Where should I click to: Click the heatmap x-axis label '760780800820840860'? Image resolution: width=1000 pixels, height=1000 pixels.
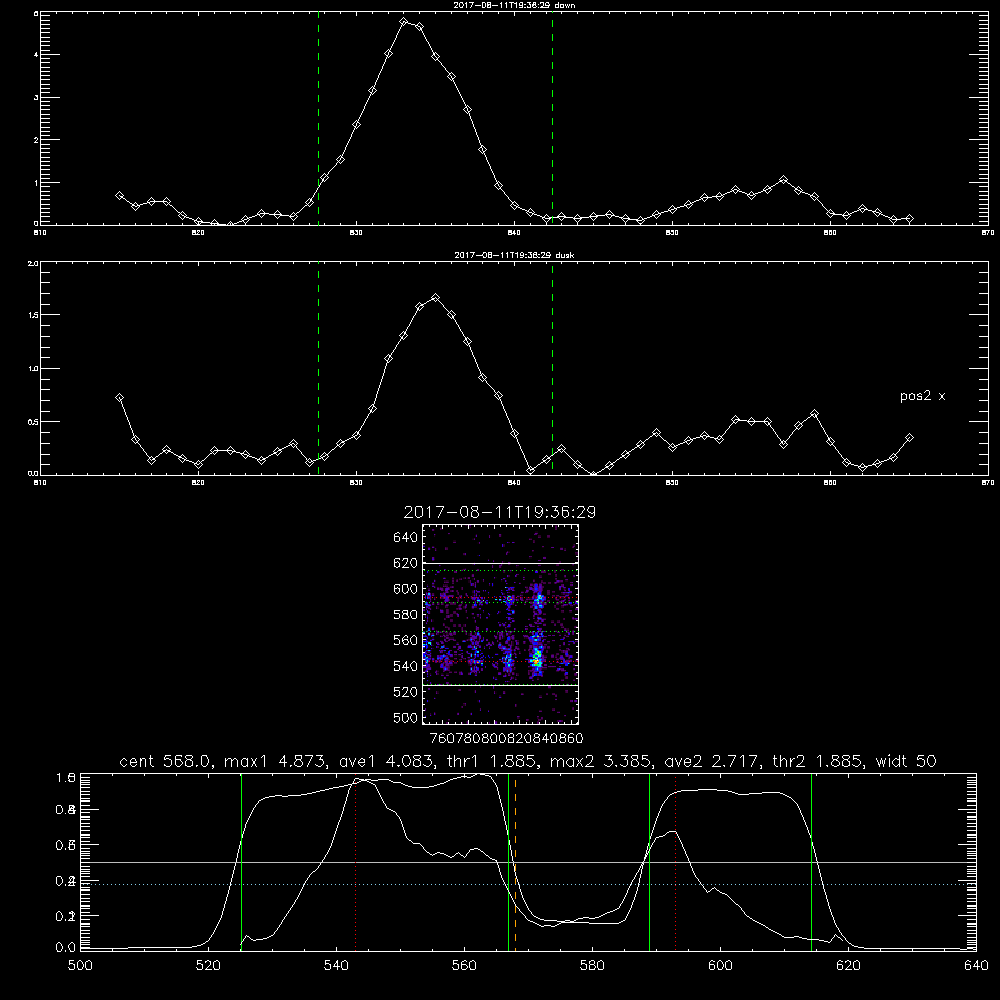pyautogui.click(x=506, y=738)
